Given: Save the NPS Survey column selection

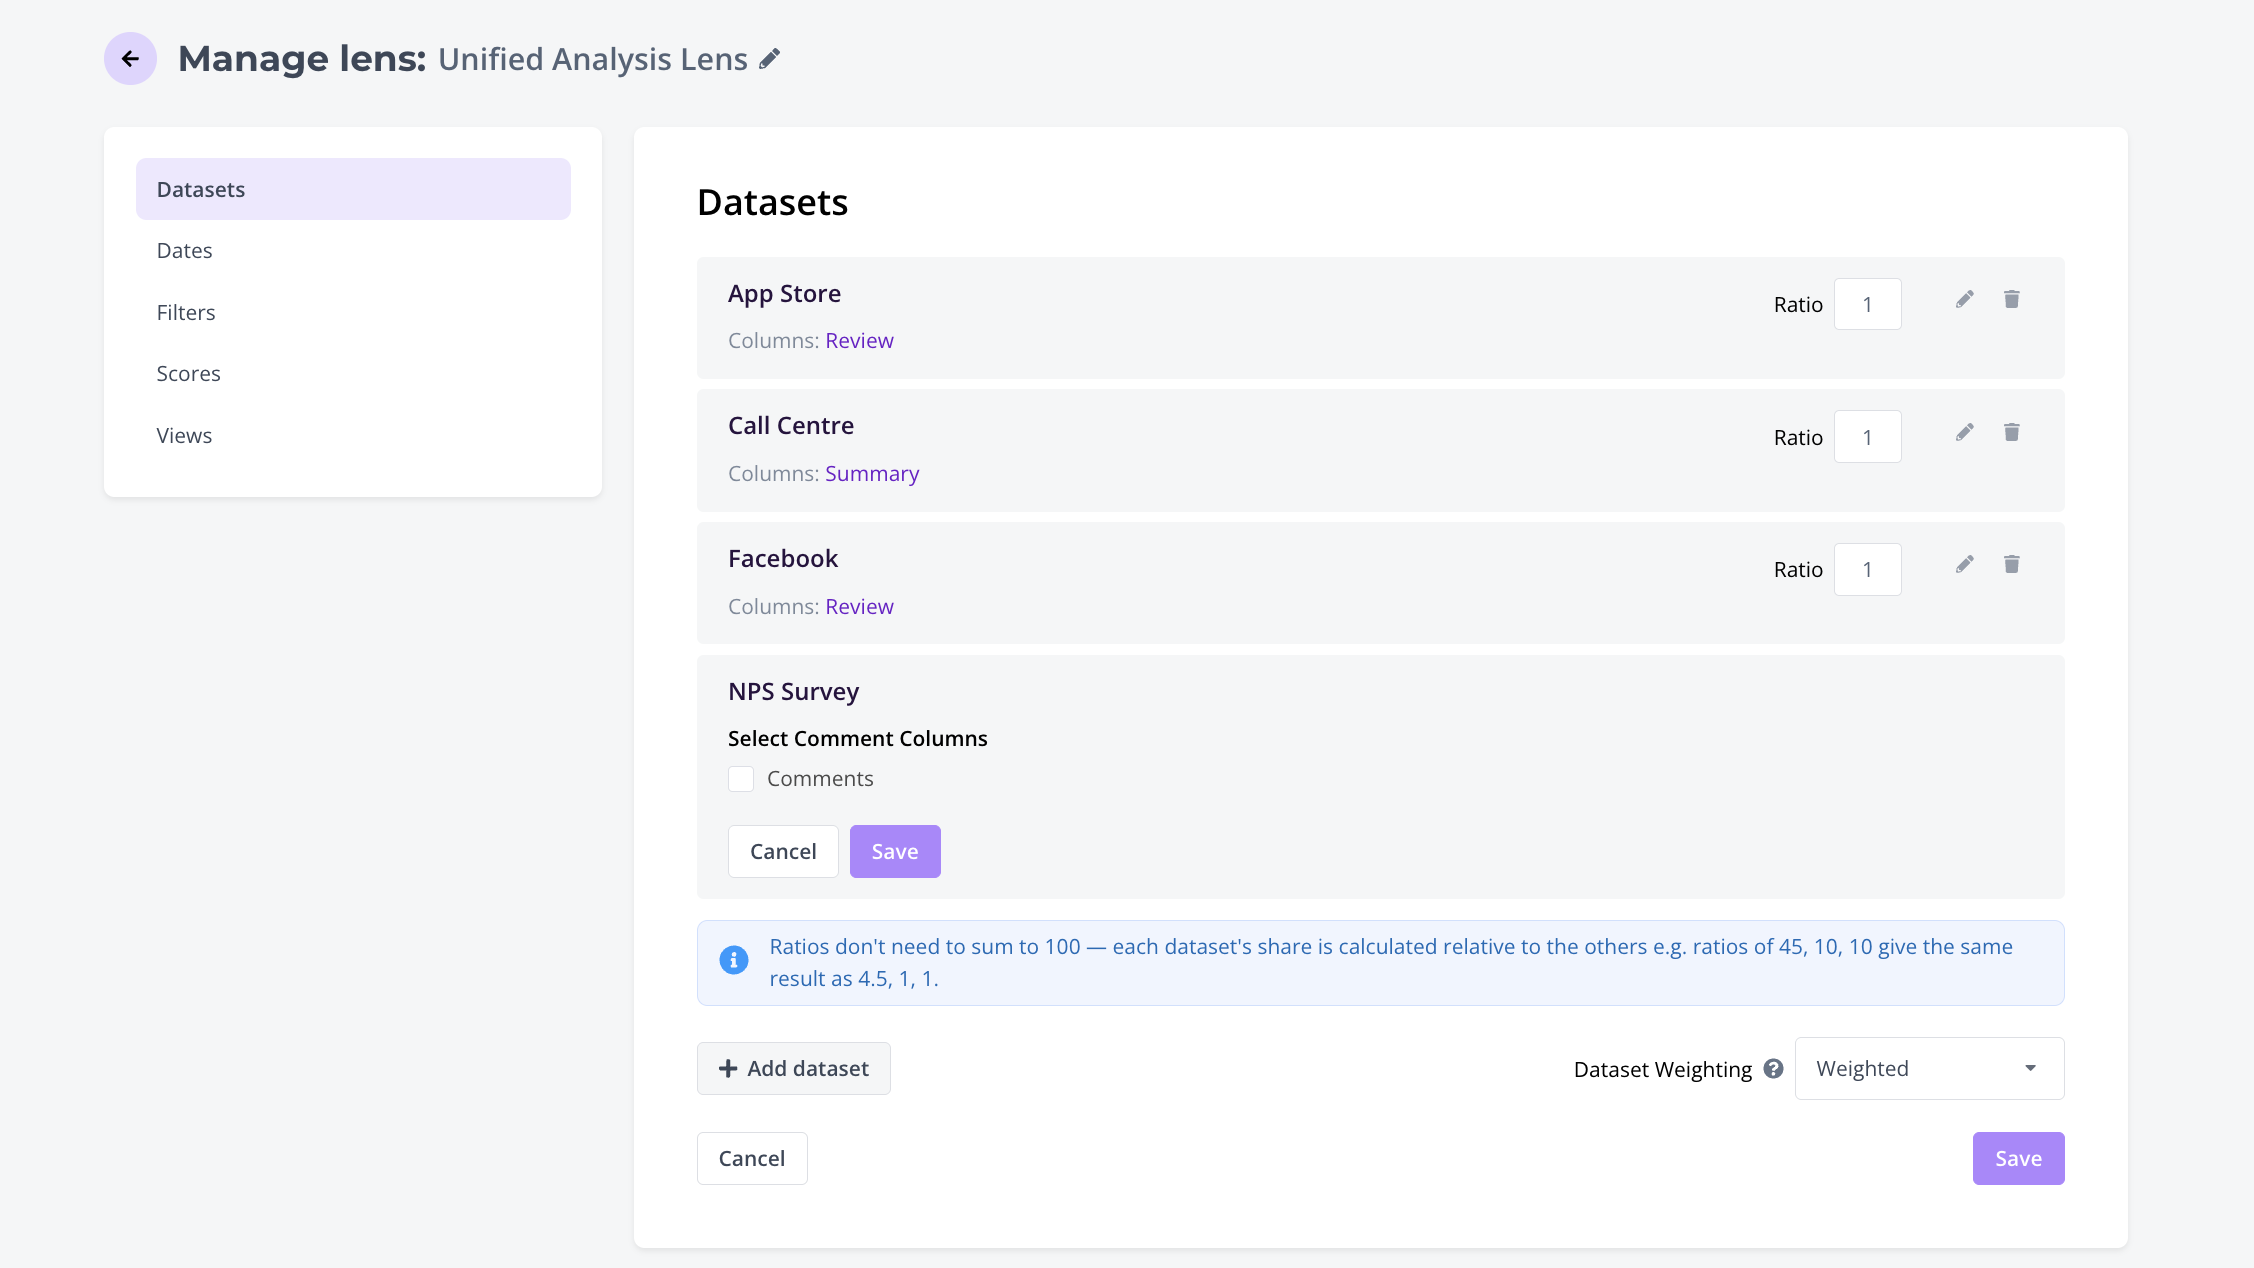Looking at the screenshot, I should click(895, 852).
